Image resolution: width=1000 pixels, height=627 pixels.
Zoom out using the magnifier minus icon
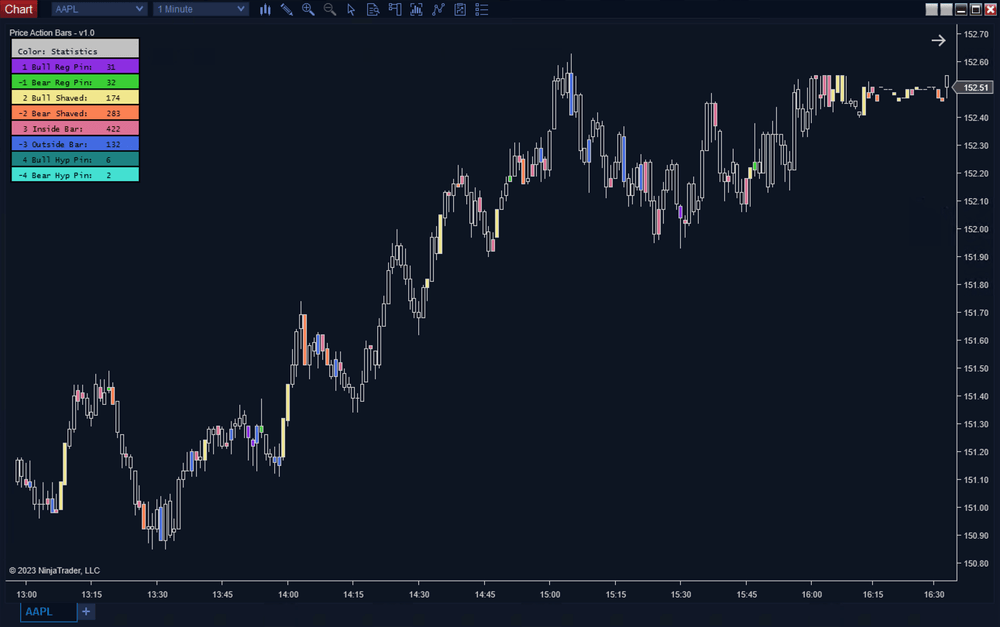[x=330, y=9]
